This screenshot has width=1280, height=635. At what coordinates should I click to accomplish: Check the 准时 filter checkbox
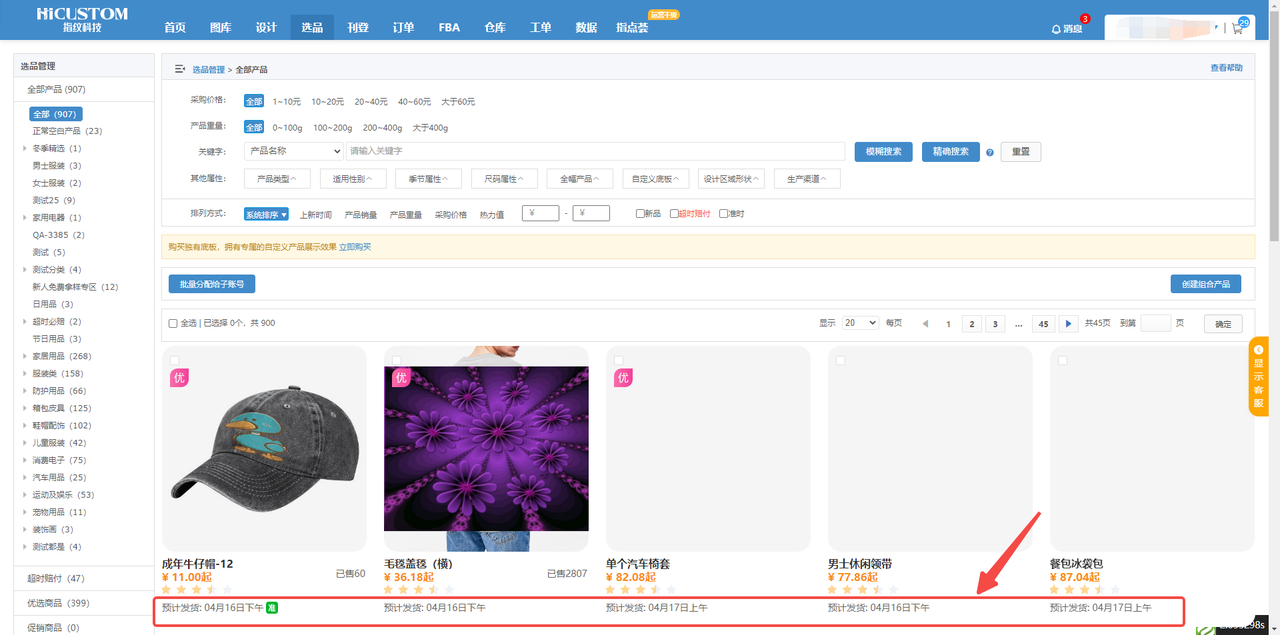(x=724, y=214)
